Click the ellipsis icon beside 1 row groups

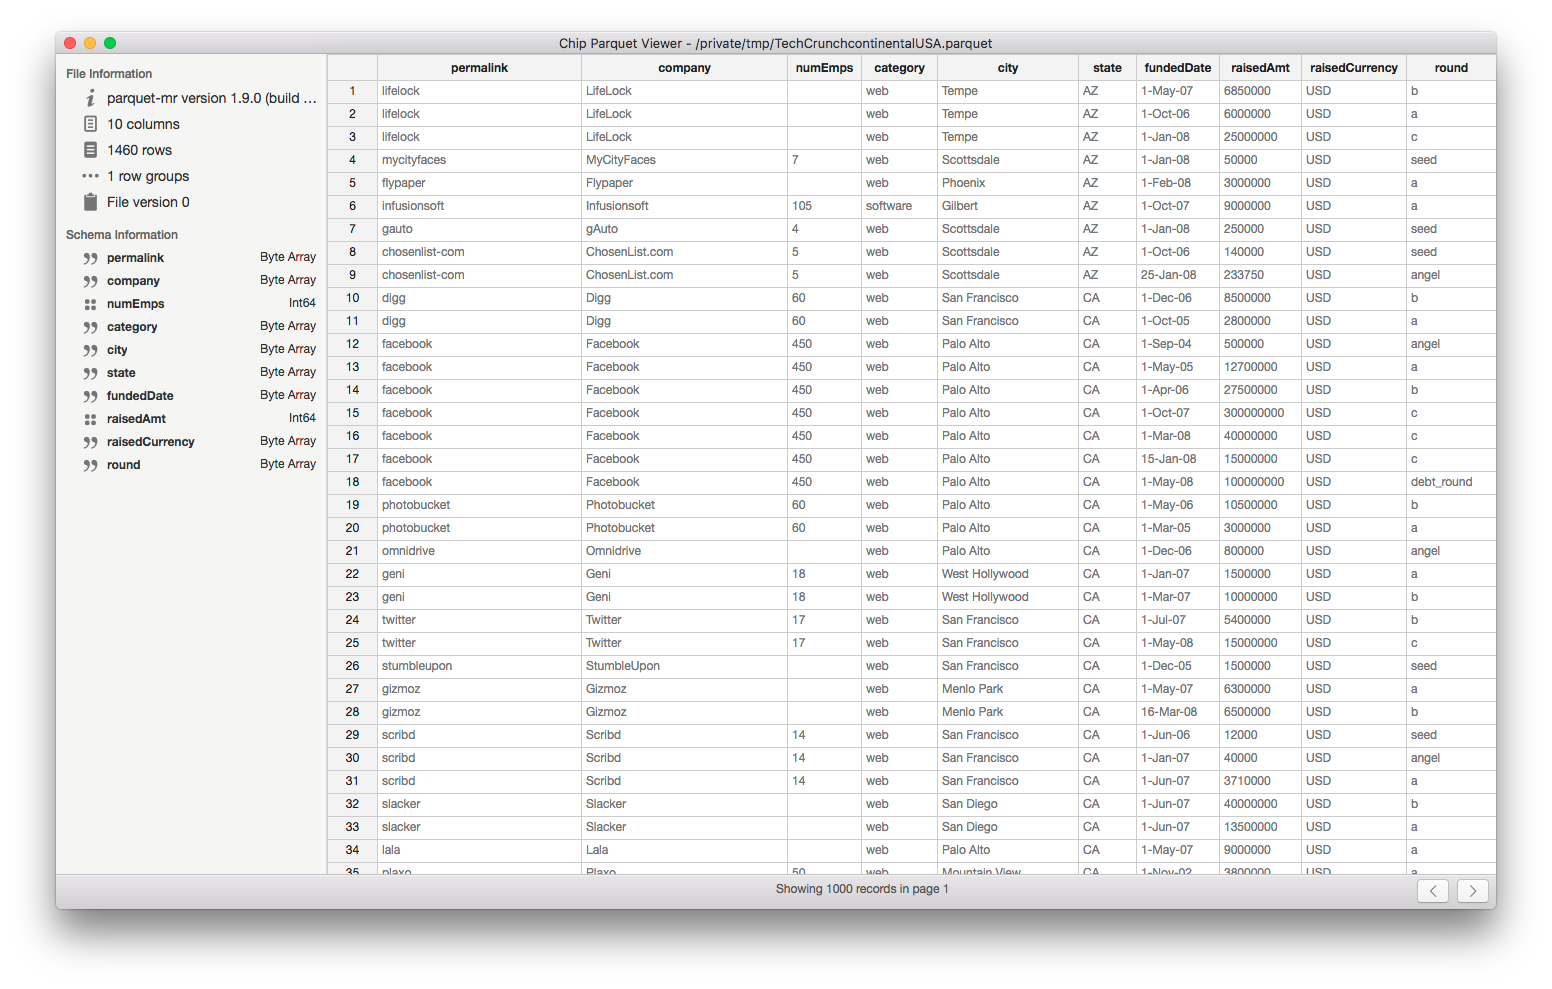(x=90, y=176)
